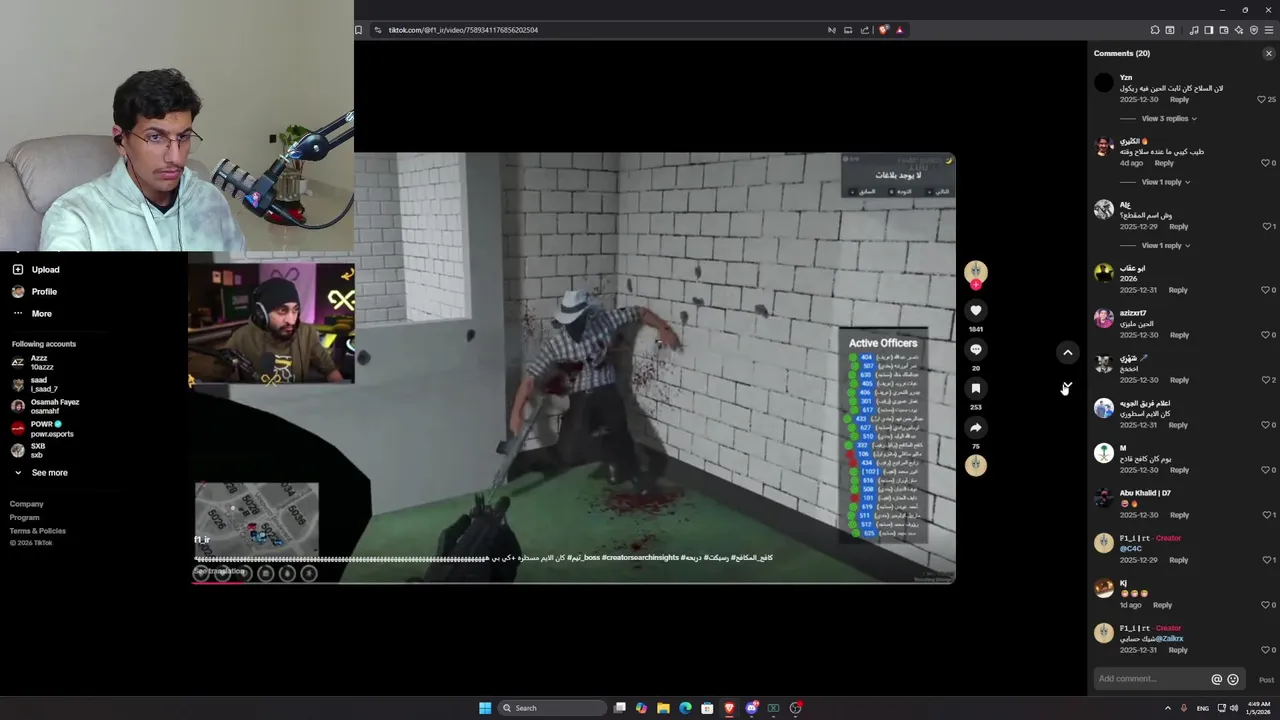Close the Comments panel
The width and height of the screenshot is (1280, 720).
pyautogui.click(x=1269, y=54)
